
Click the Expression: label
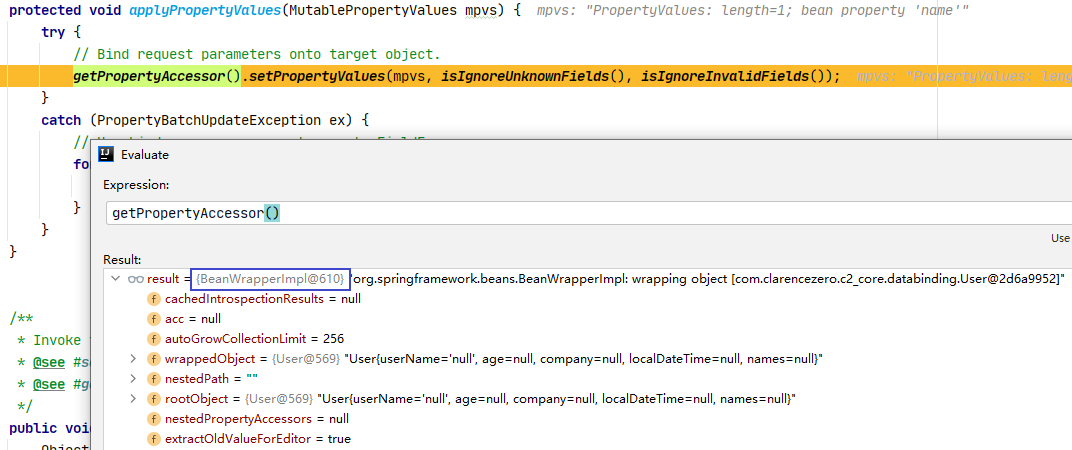pyautogui.click(x=136, y=185)
